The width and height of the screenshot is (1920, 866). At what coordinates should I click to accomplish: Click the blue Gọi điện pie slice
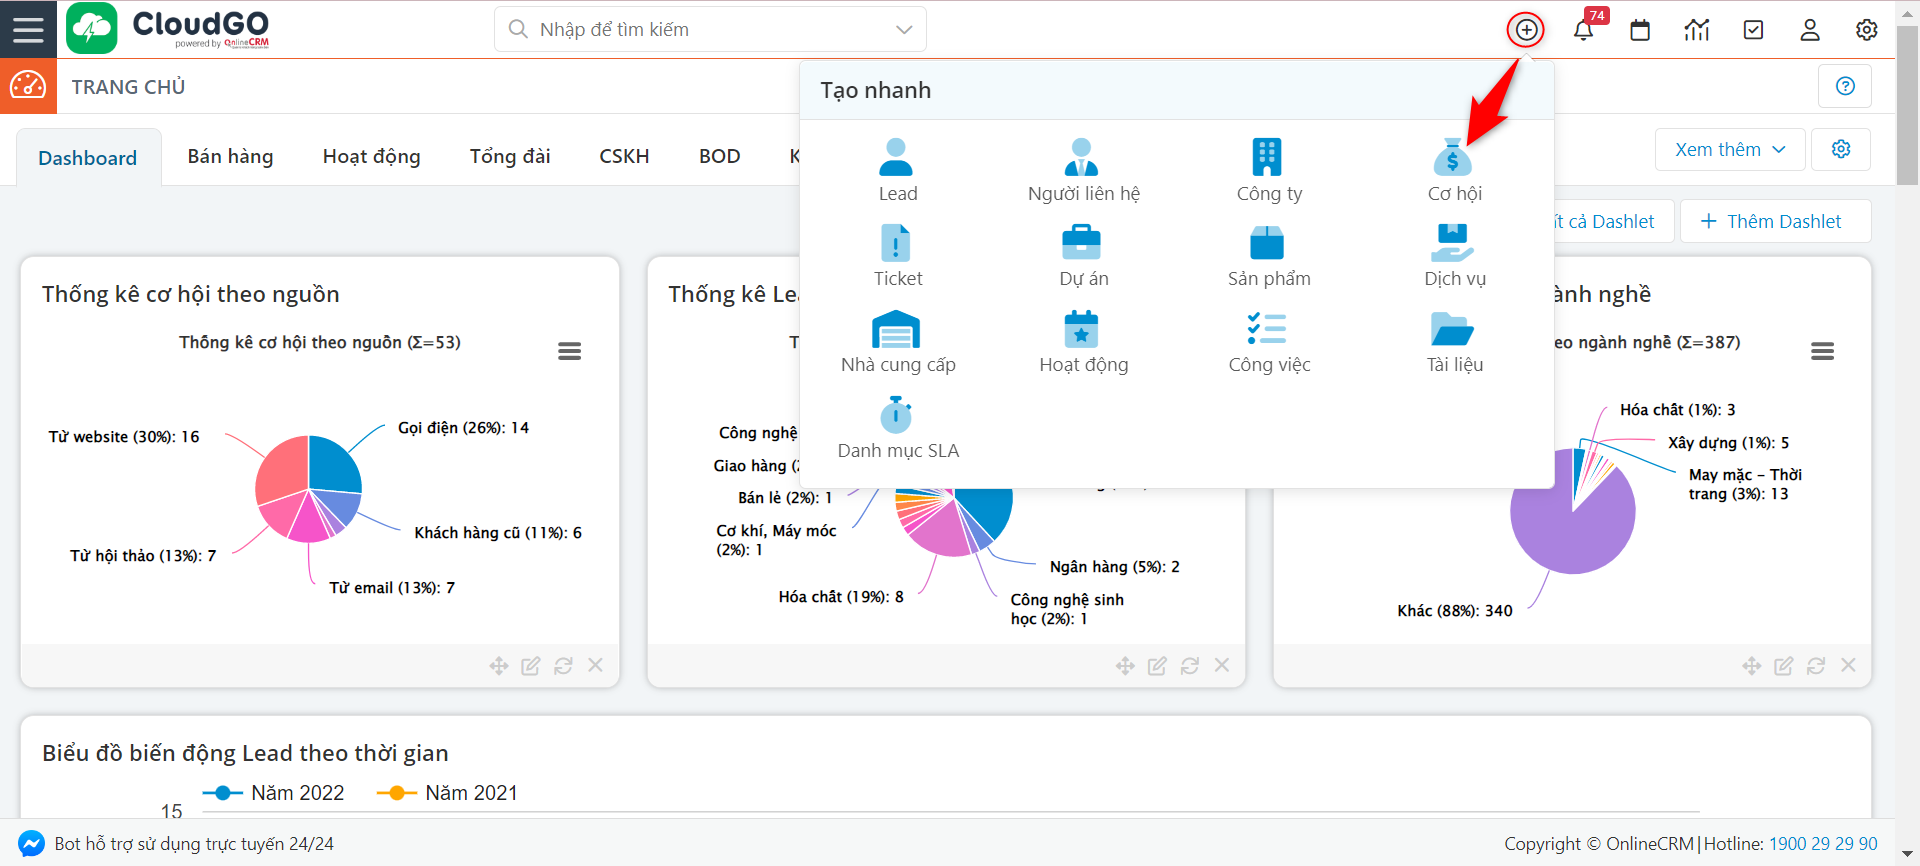(335, 464)
